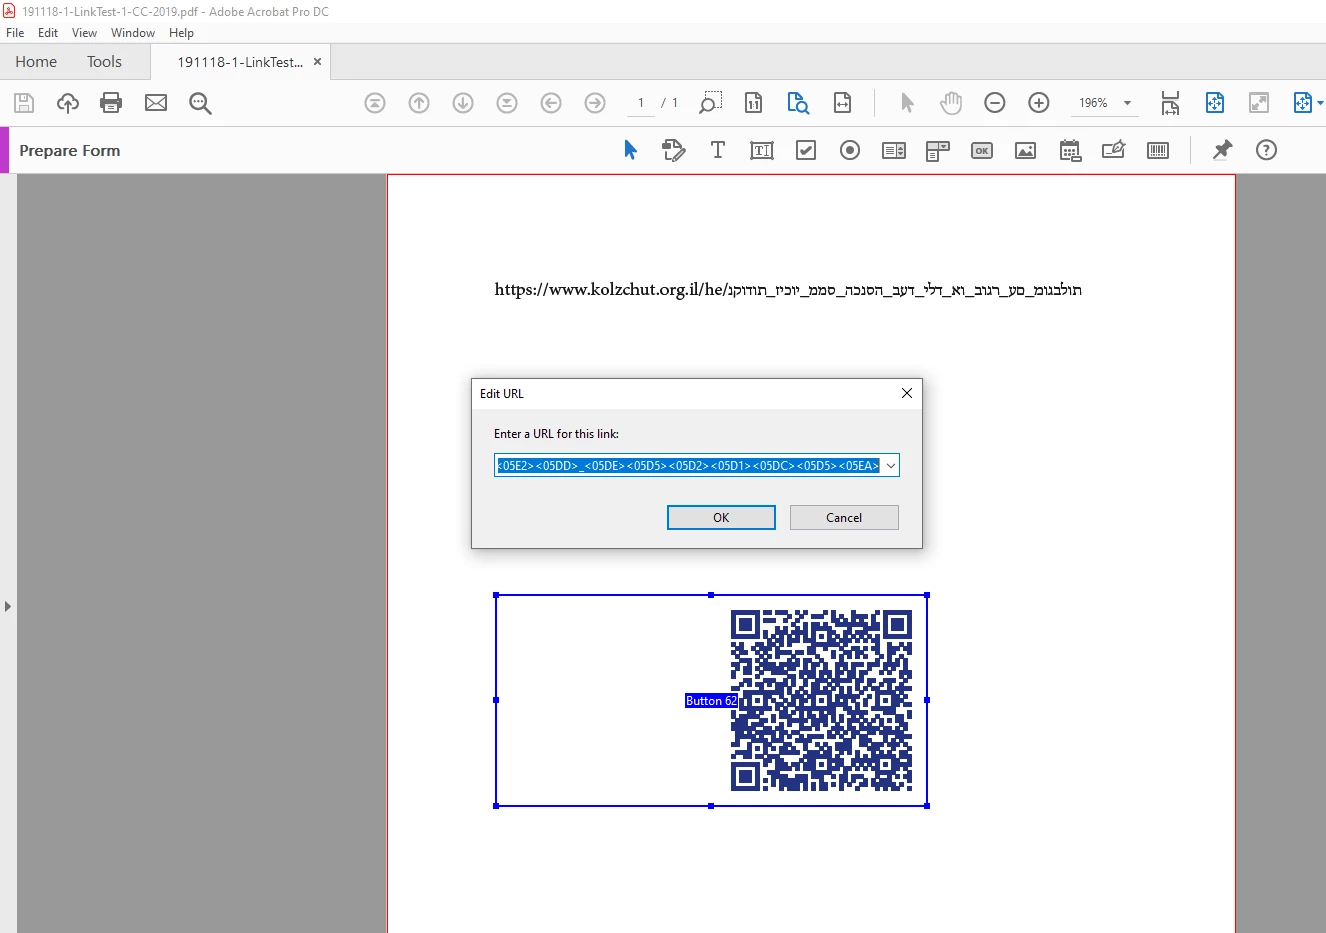Image resolution: width=1326 pixels, height=933 pixels.
Task: Expand the URL combo box dropdown arrow
Action: click(x=891, y=465)
